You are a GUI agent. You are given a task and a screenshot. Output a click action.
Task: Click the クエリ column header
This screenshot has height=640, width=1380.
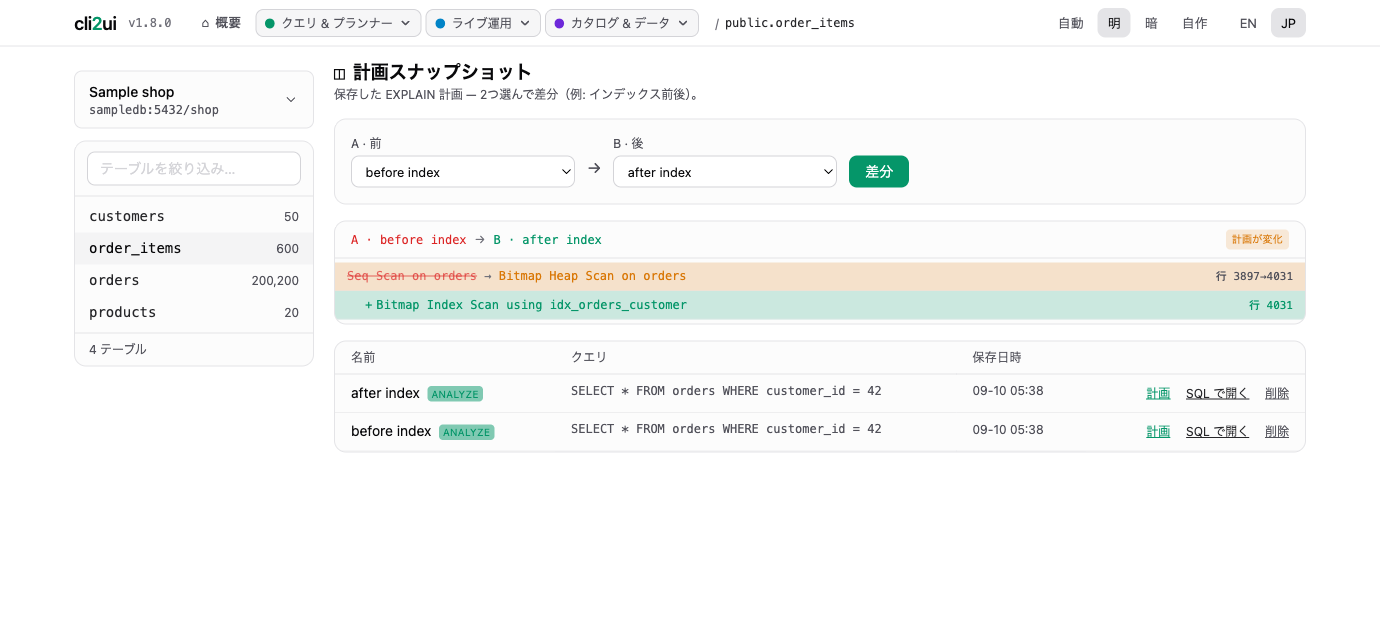tap(589, 357)
